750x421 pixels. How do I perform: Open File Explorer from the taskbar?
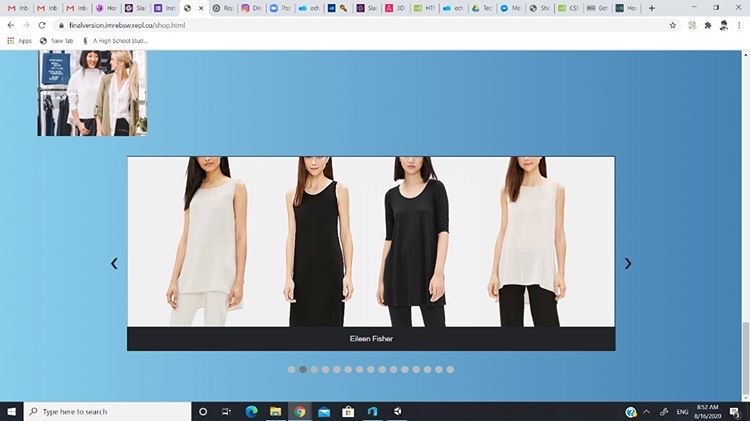[276, 411]
